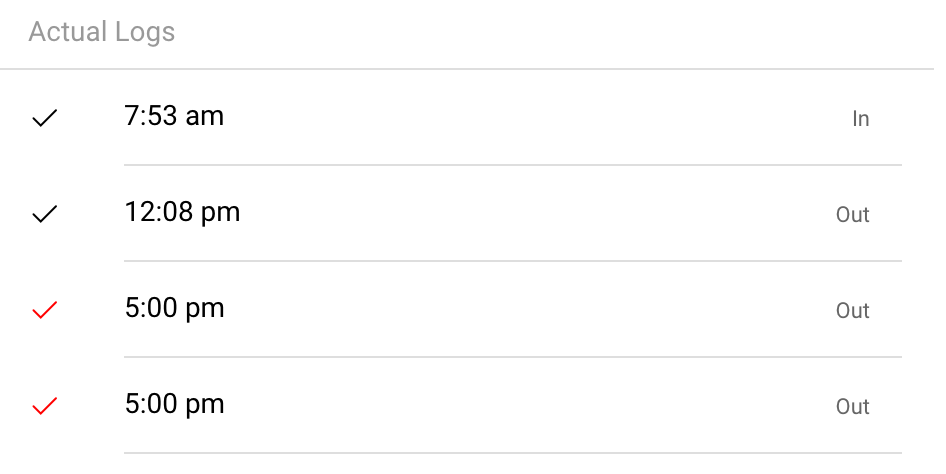Click the divider between the two 5:00 pm logs

512,357
